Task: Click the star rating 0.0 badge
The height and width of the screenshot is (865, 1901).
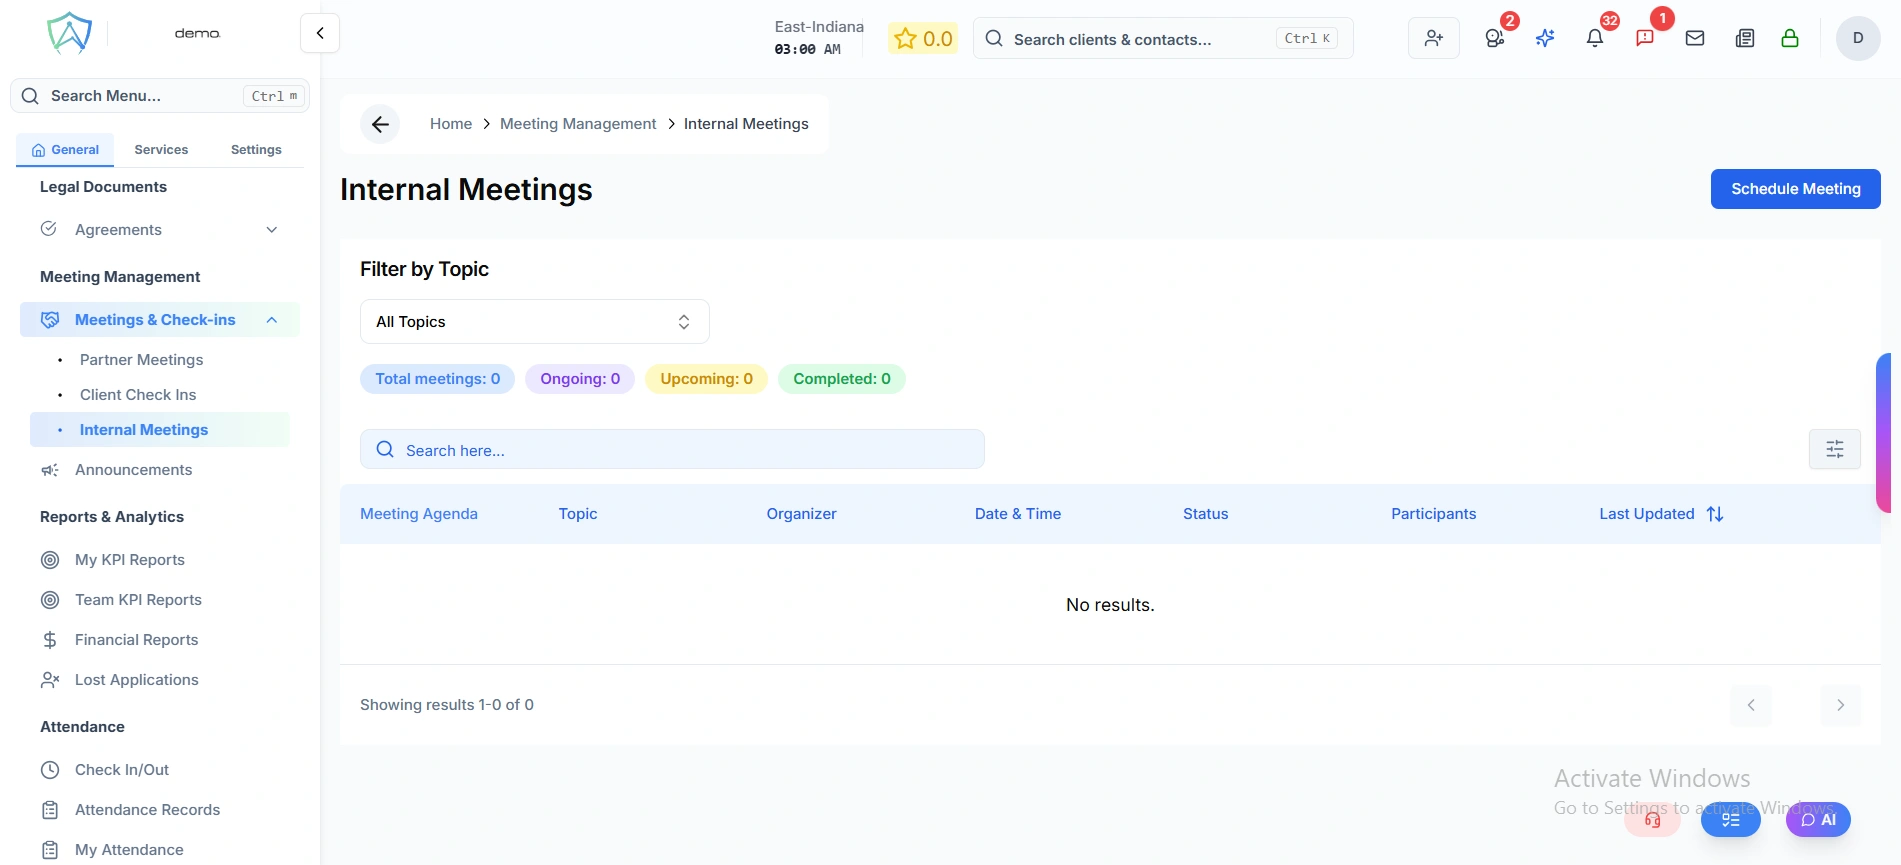Action: 922,39
